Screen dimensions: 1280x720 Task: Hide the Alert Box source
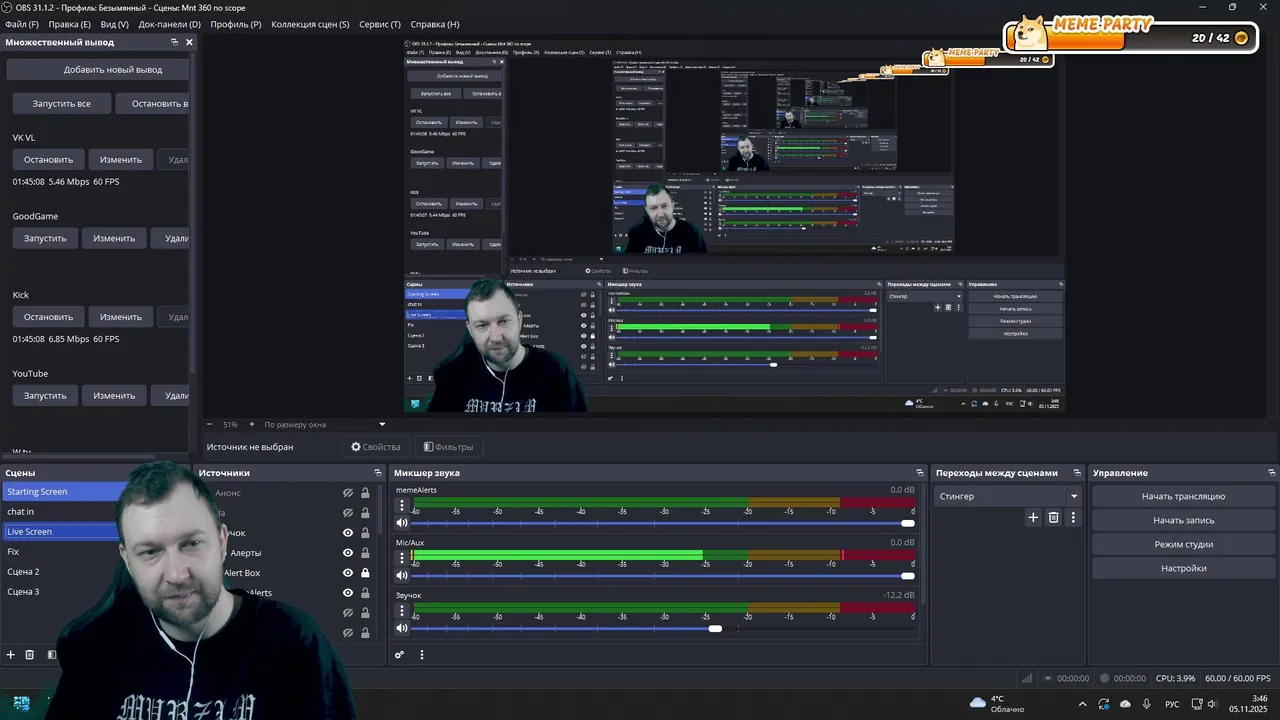tap(348, 573)
